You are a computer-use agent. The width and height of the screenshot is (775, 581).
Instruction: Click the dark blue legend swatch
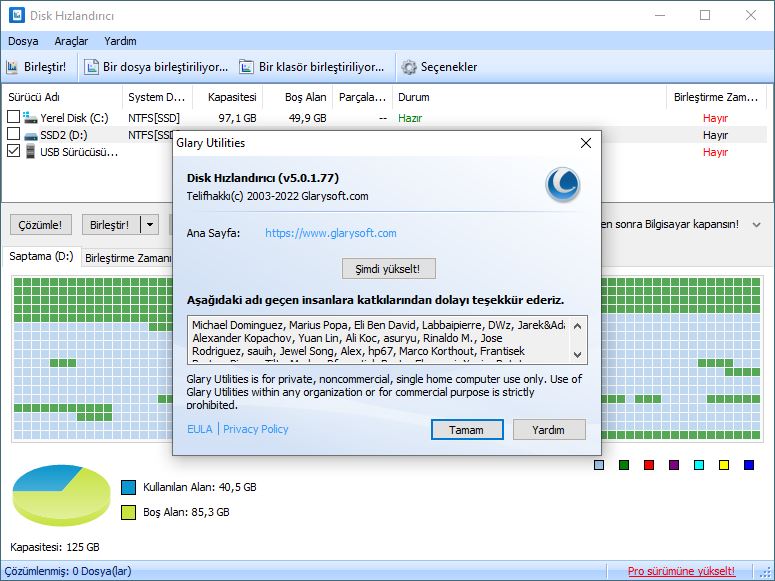[749, 465]
